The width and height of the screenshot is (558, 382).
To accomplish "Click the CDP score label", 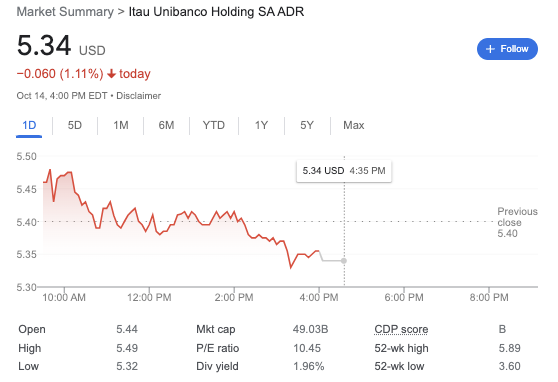I will click(401, 329).
